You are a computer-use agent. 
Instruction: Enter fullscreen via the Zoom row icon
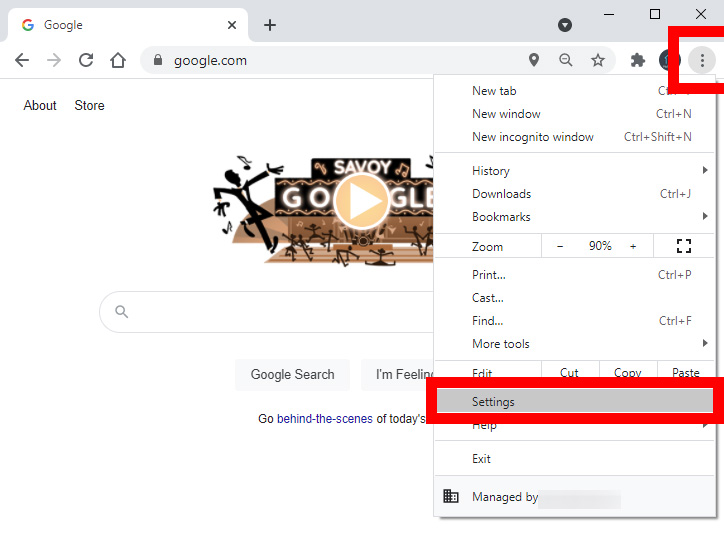point(683,246)
